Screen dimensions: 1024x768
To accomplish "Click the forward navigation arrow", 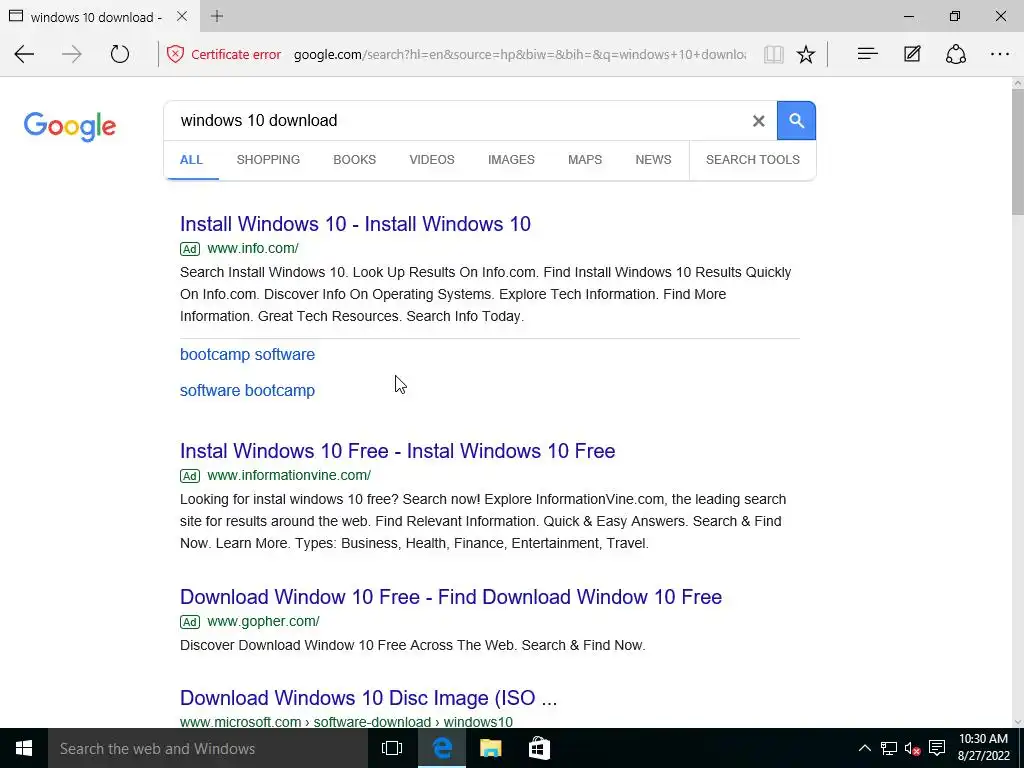I will pos(72,54).
